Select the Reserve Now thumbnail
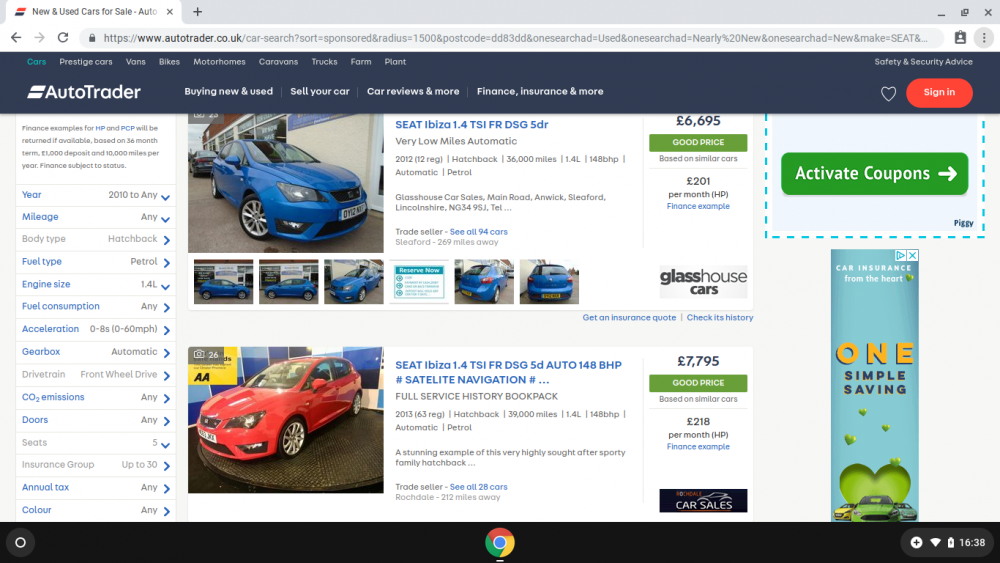The image size is (1000, 563). (x=419, y=282)
